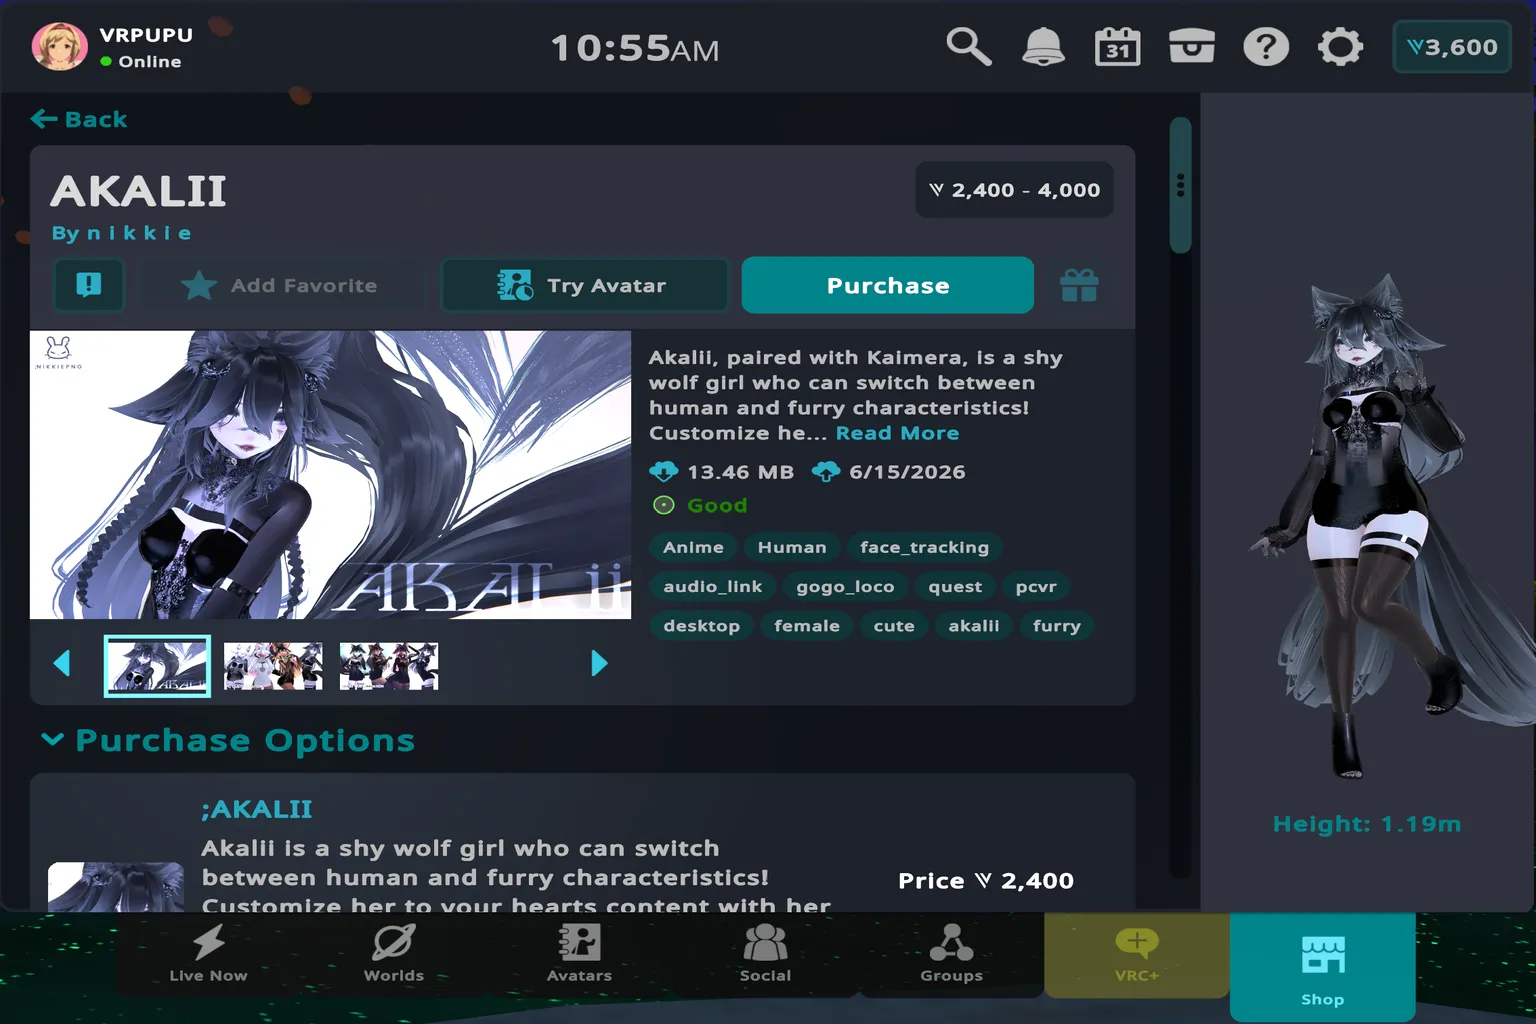Open Shop tab

click(x=1322, y=967)
